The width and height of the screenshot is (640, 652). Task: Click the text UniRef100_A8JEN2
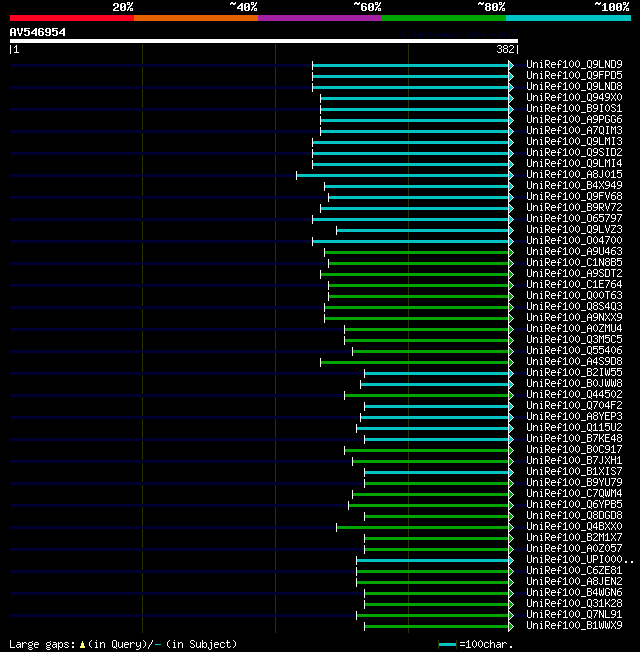574,582
